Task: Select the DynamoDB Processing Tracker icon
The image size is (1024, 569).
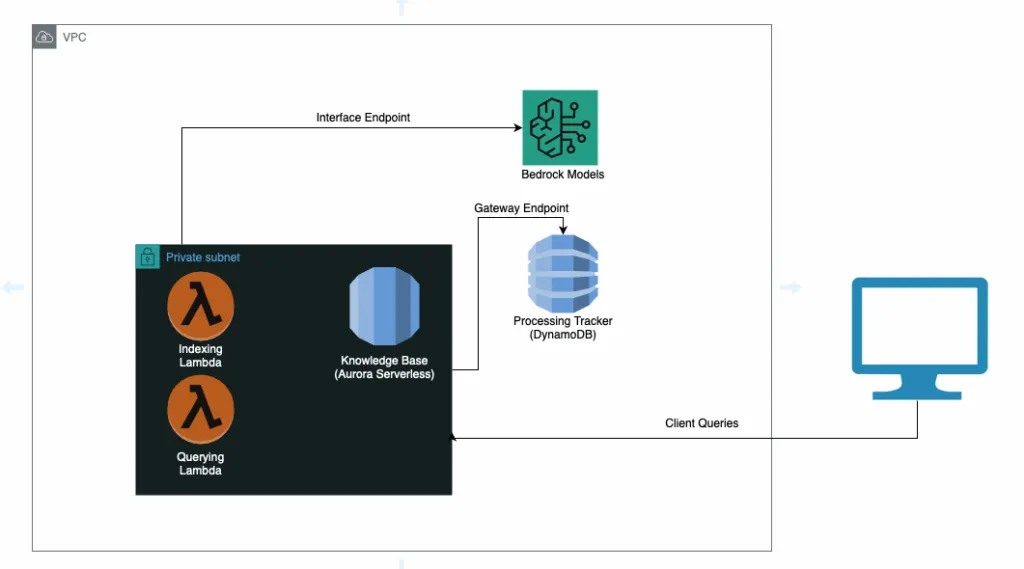Action: click(562, 271)
